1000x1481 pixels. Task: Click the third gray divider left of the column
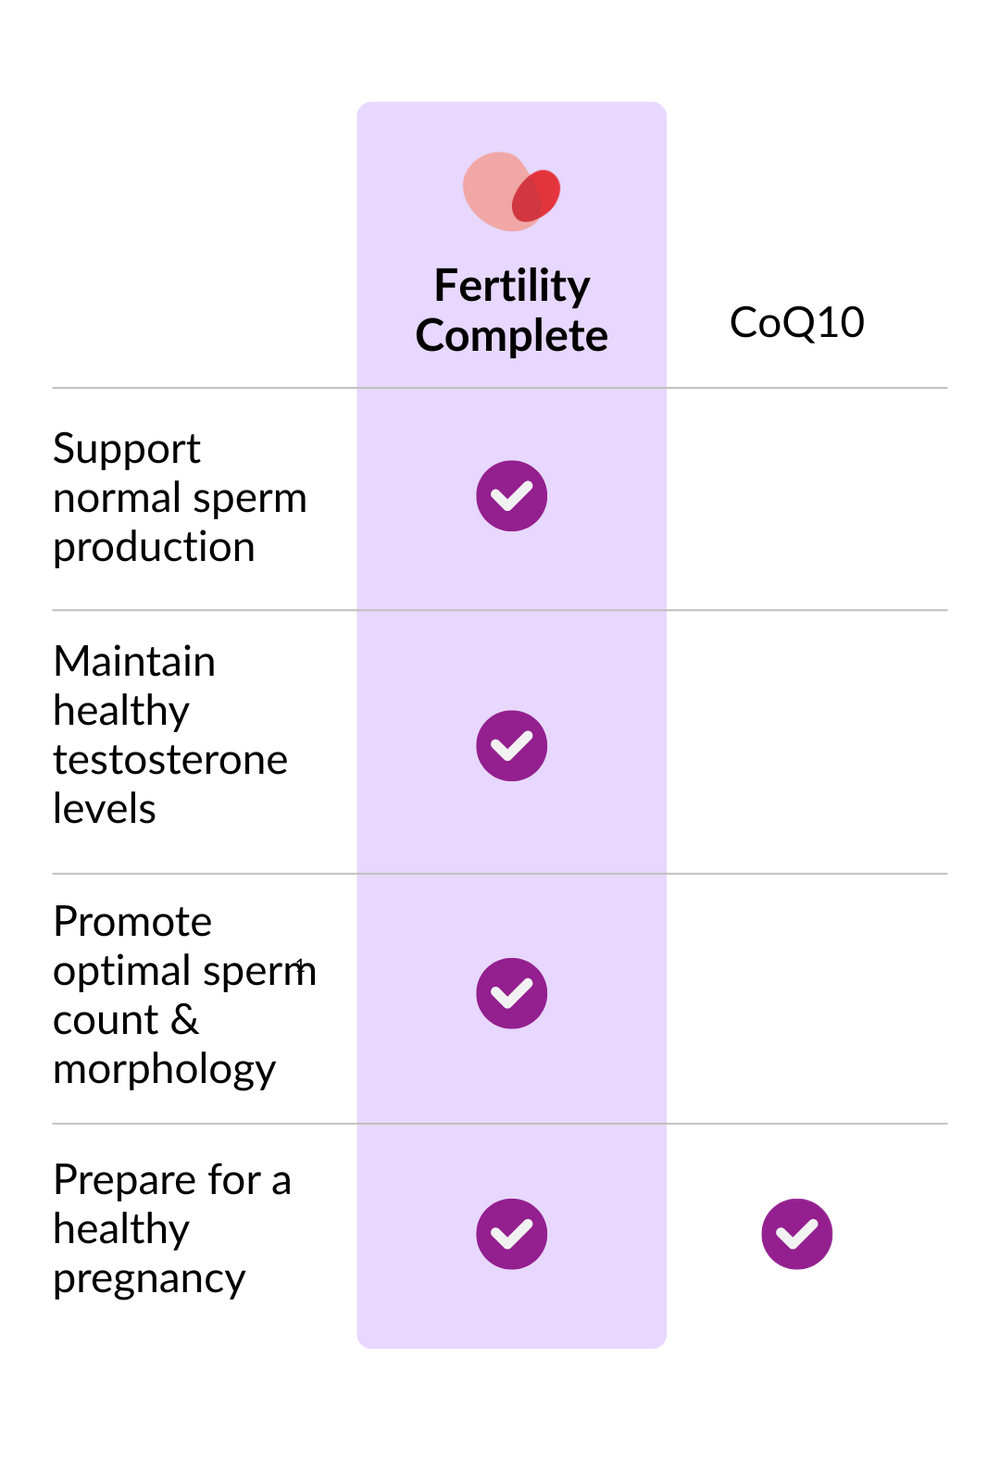[200, 873]
